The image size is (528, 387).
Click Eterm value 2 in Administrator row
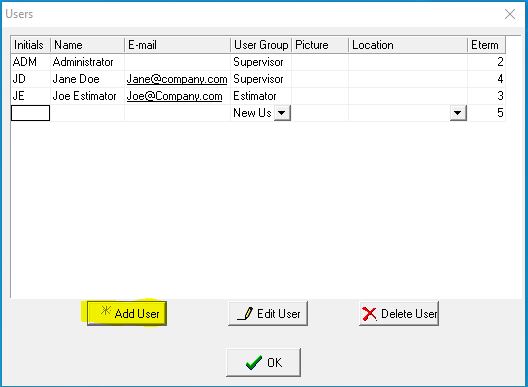coord(487,62)
